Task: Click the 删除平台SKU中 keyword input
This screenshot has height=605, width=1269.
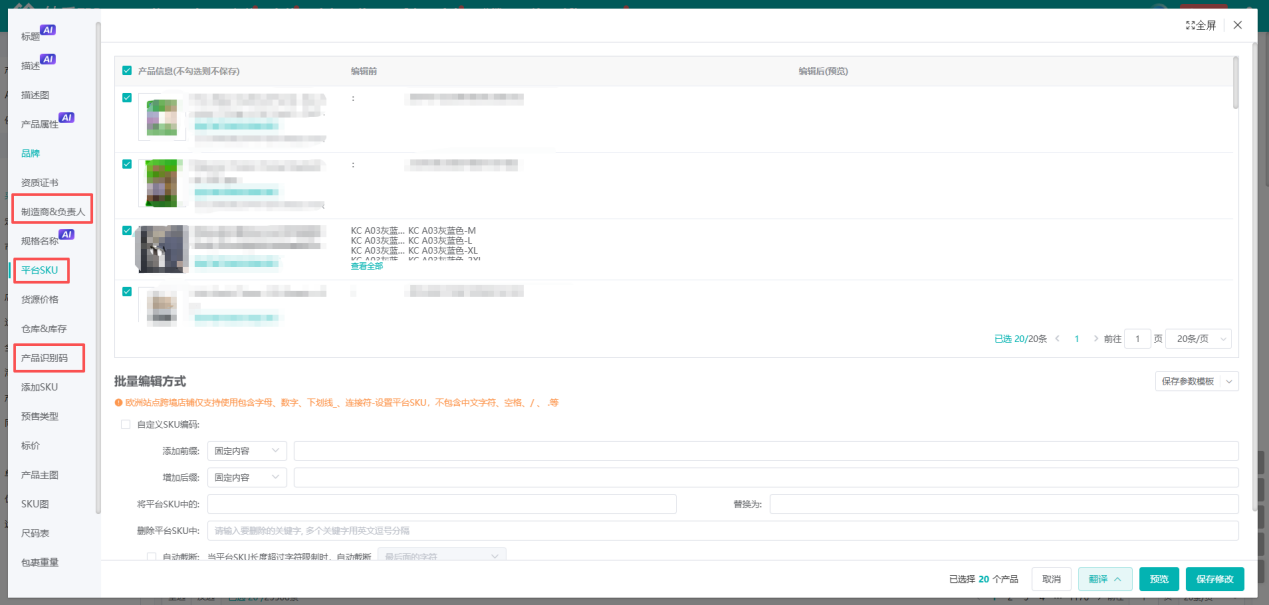Action: [x=723, y=530]
